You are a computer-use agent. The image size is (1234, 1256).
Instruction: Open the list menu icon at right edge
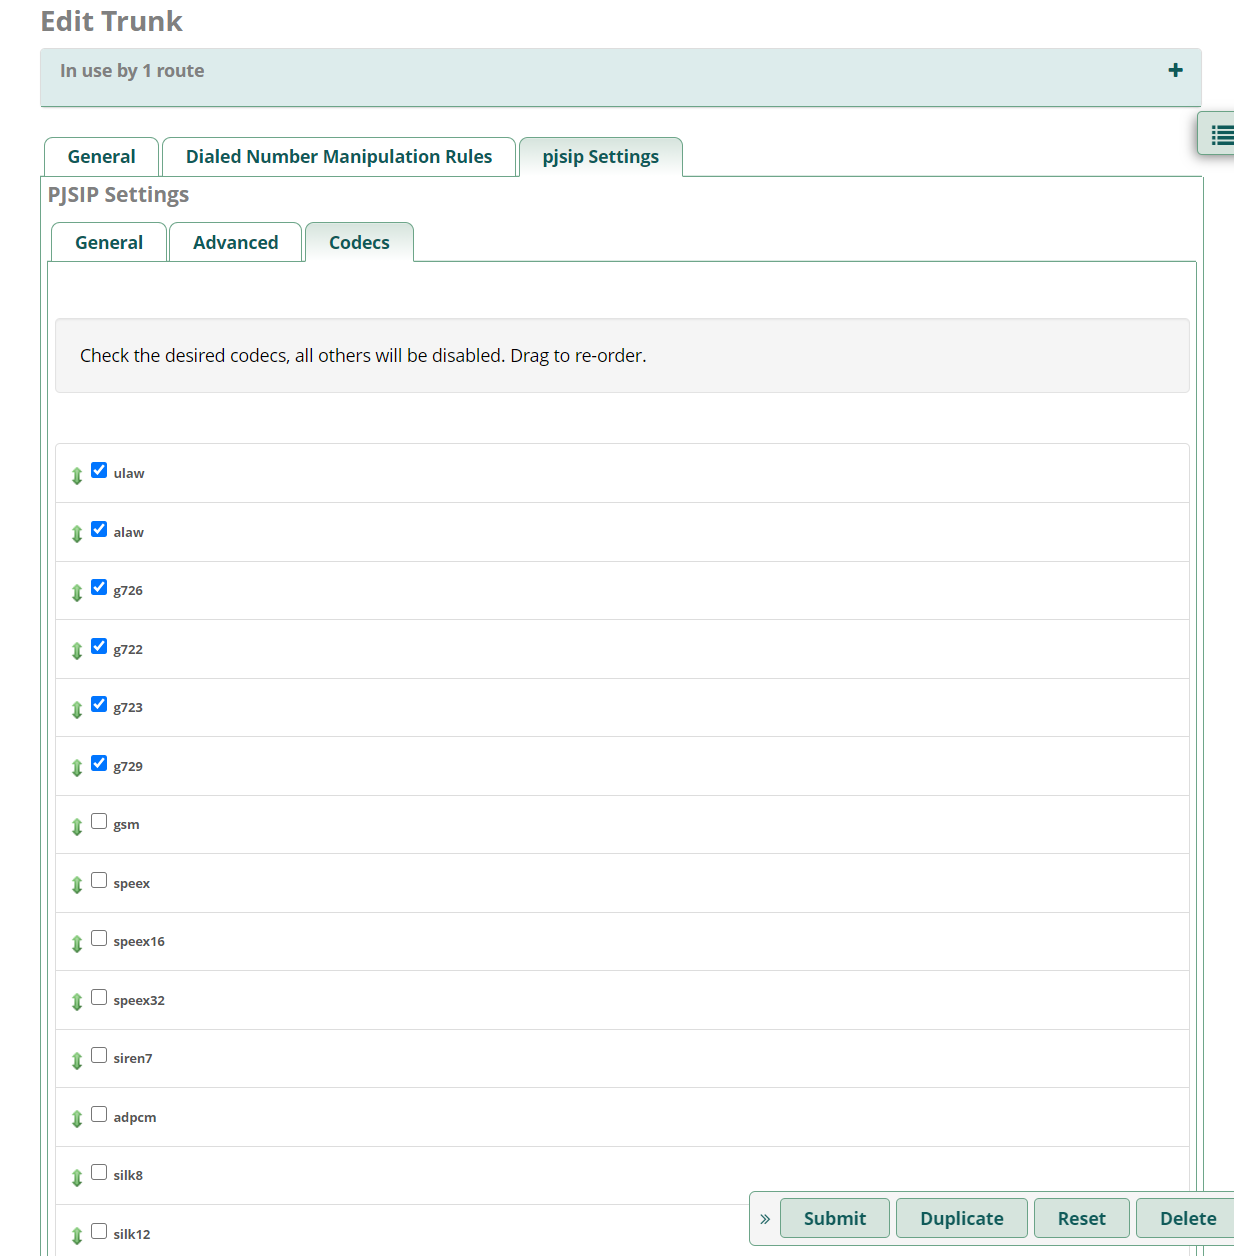click(x=1221, y=135)
